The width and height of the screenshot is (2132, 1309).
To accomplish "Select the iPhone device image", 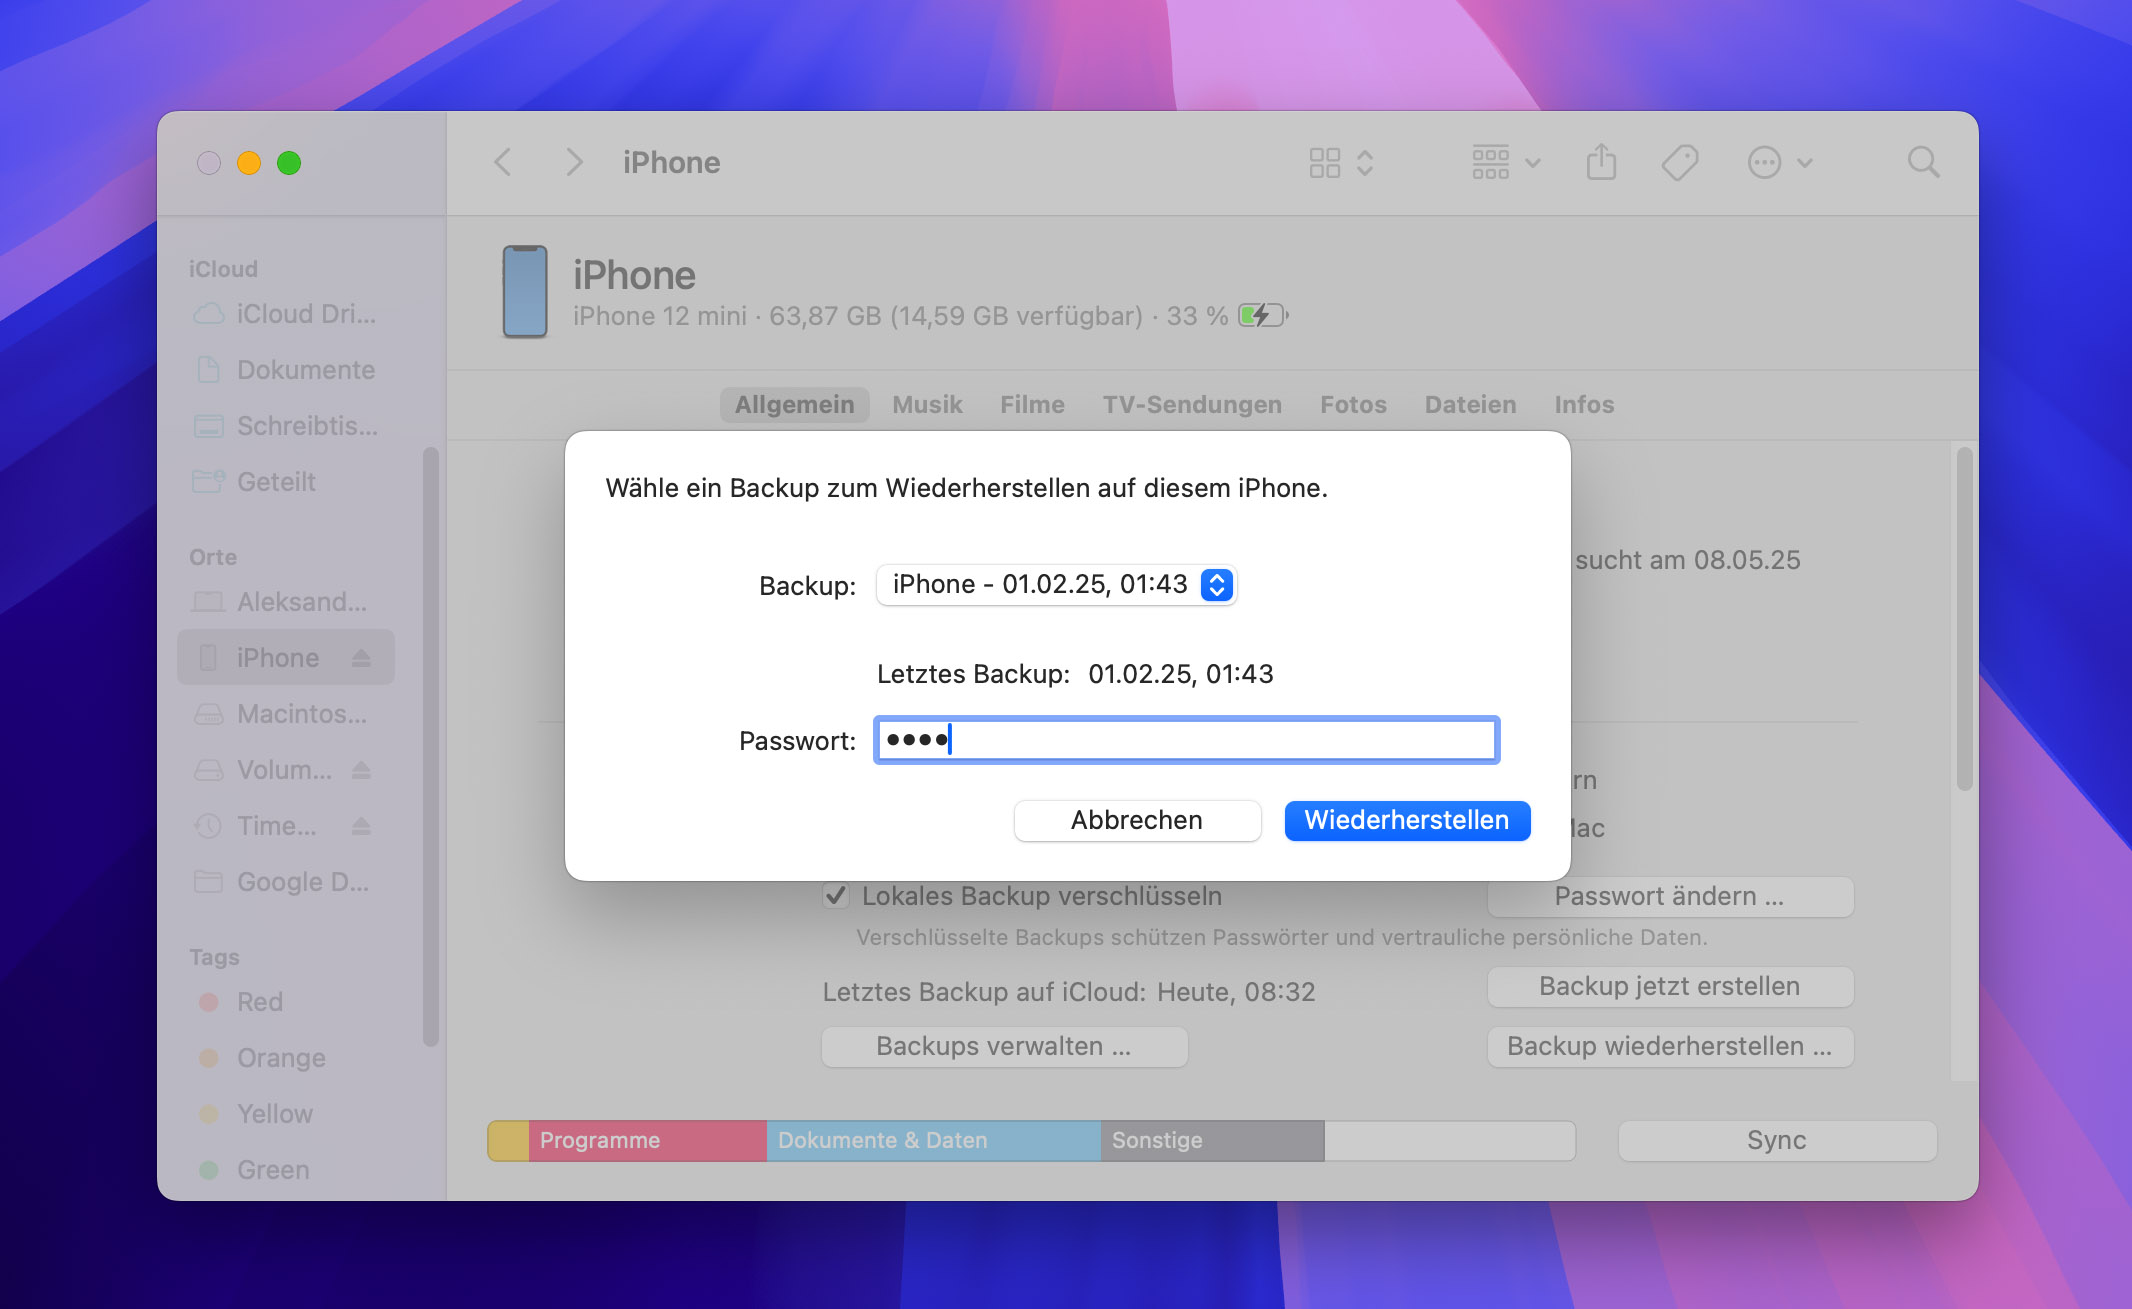I will click(x=525, y=291).
